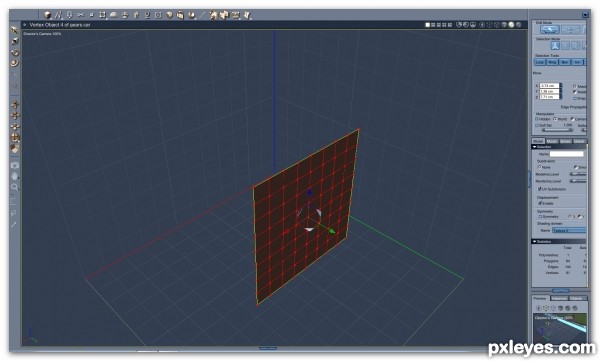Click the panel menu arrow at top right corner
The height and width of the screenshot is (361, 600).
pos(585,15)
